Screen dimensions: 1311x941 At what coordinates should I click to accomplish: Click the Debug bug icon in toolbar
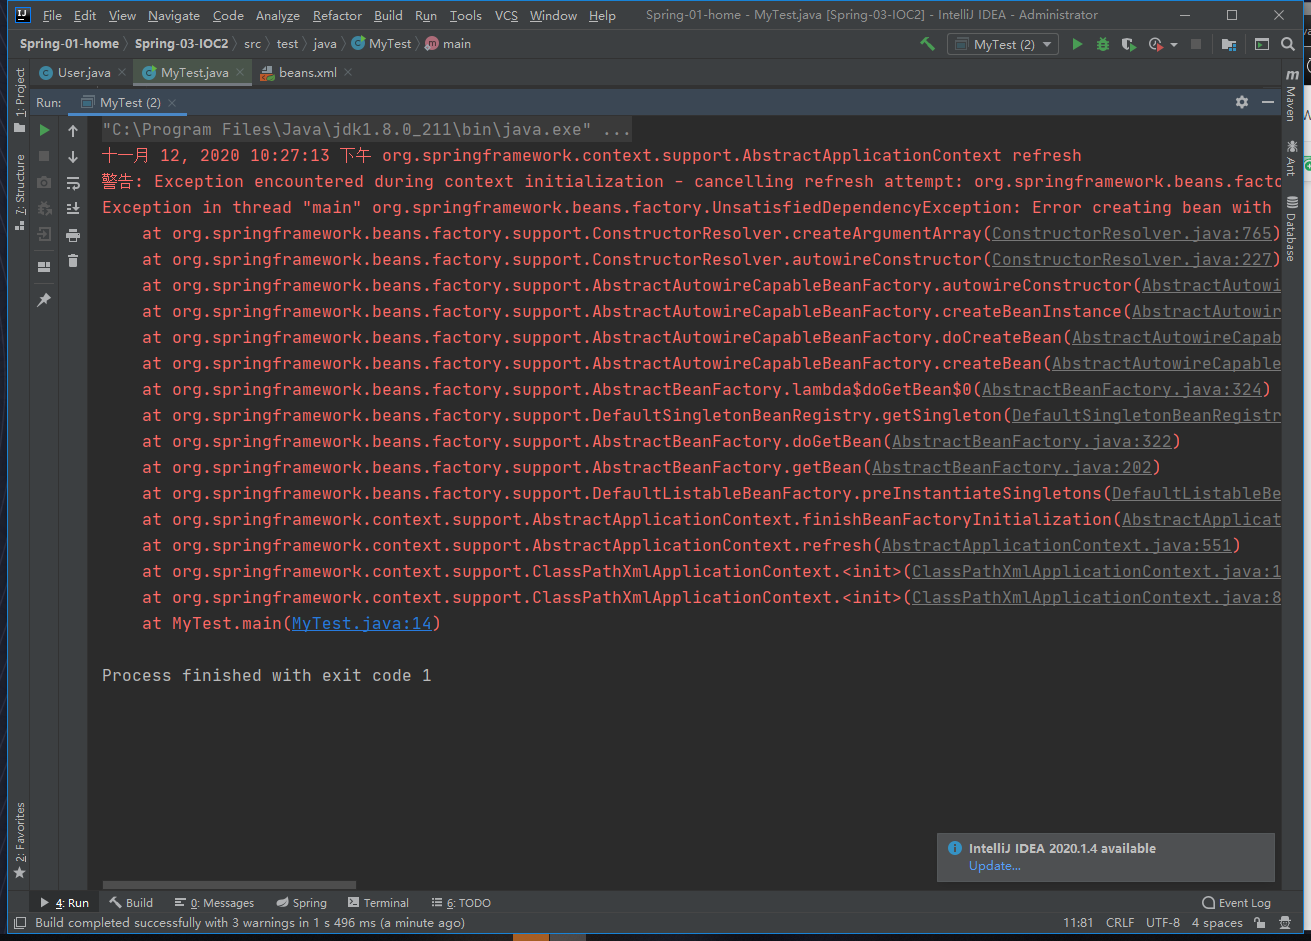tap(1103, 44)
